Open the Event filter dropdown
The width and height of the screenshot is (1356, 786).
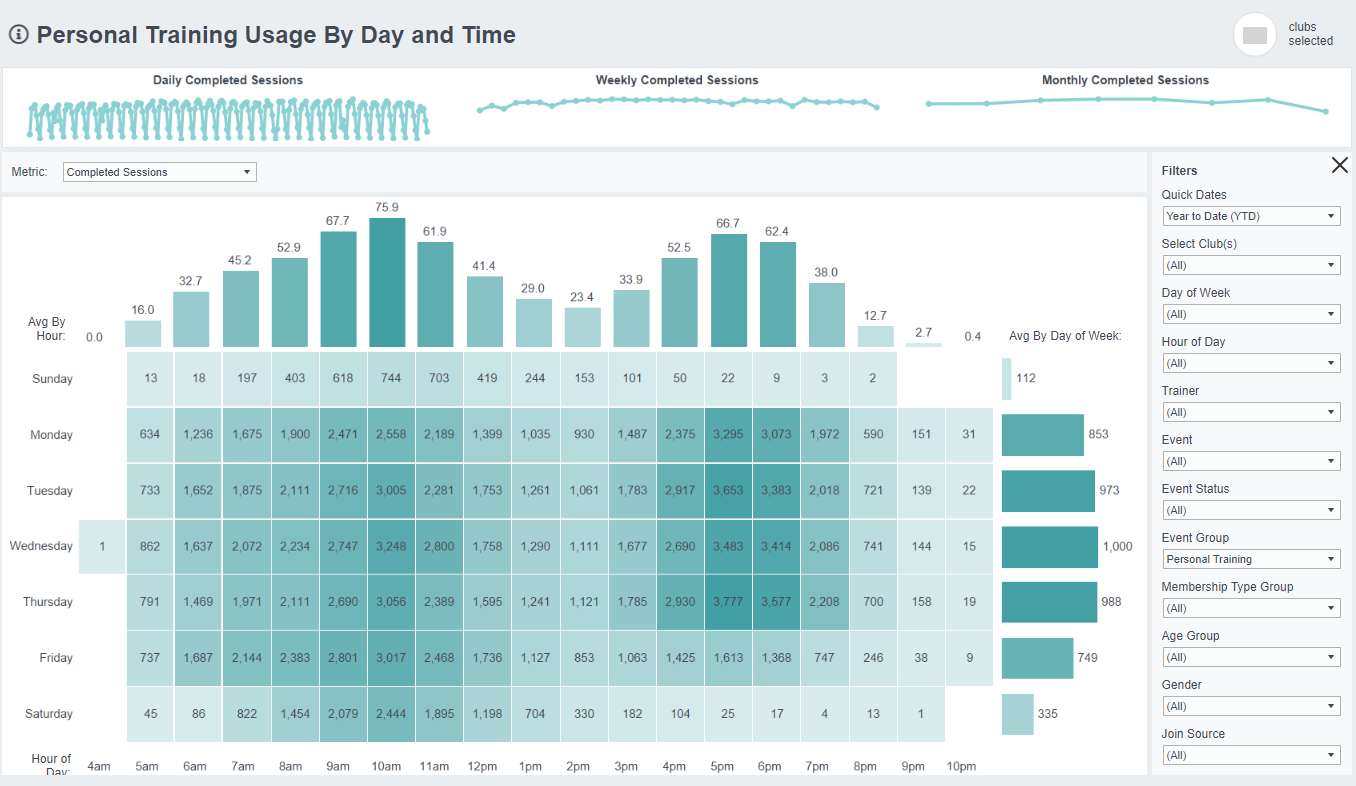tap(1251, 460)
